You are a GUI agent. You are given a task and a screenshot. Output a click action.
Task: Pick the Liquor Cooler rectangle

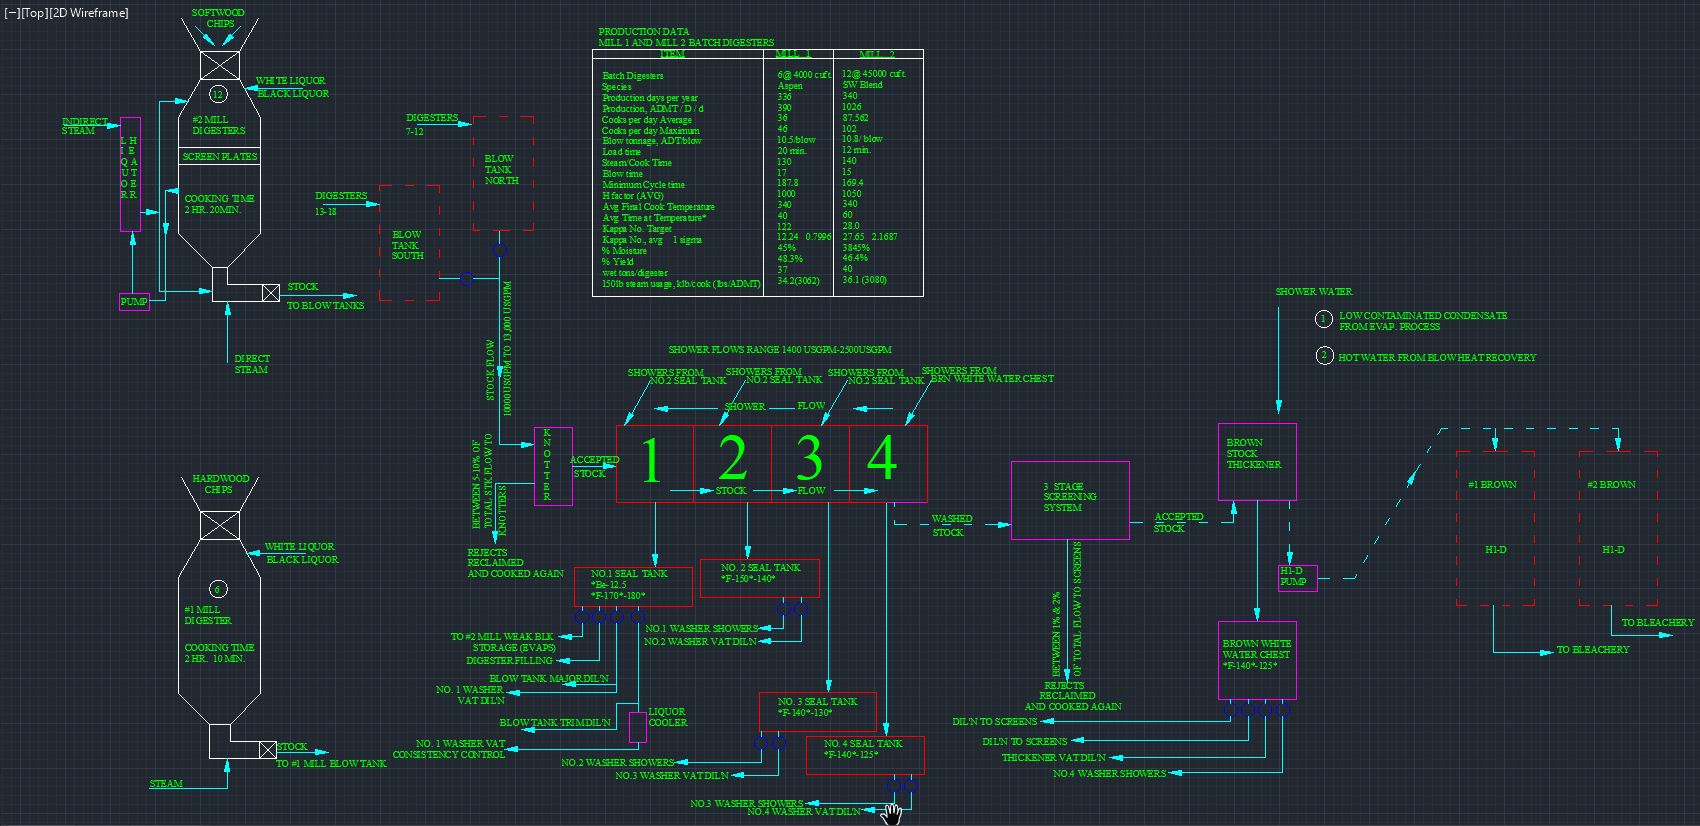coord(637,727)
